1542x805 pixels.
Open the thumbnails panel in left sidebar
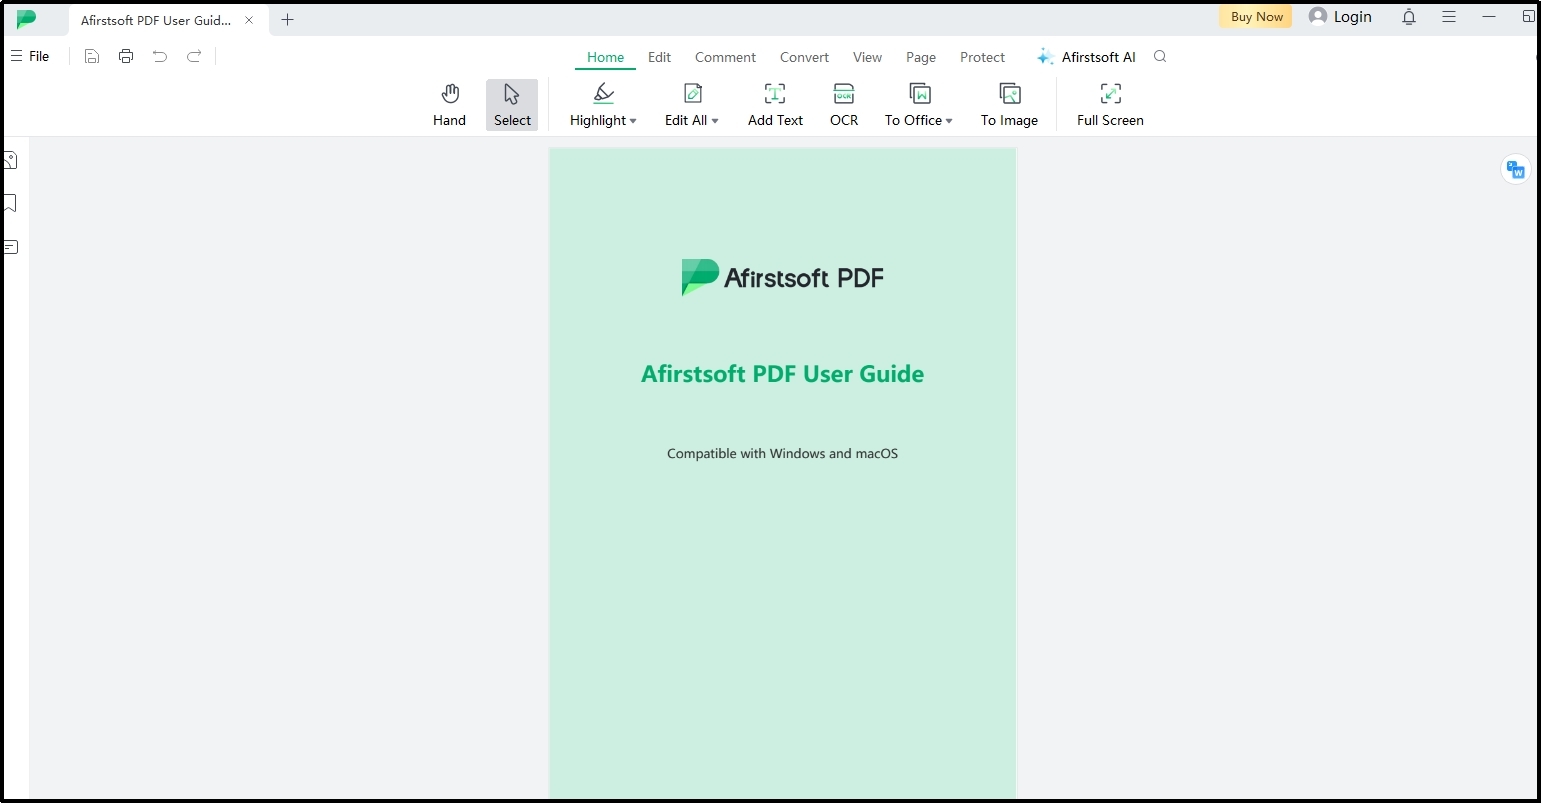10,160
